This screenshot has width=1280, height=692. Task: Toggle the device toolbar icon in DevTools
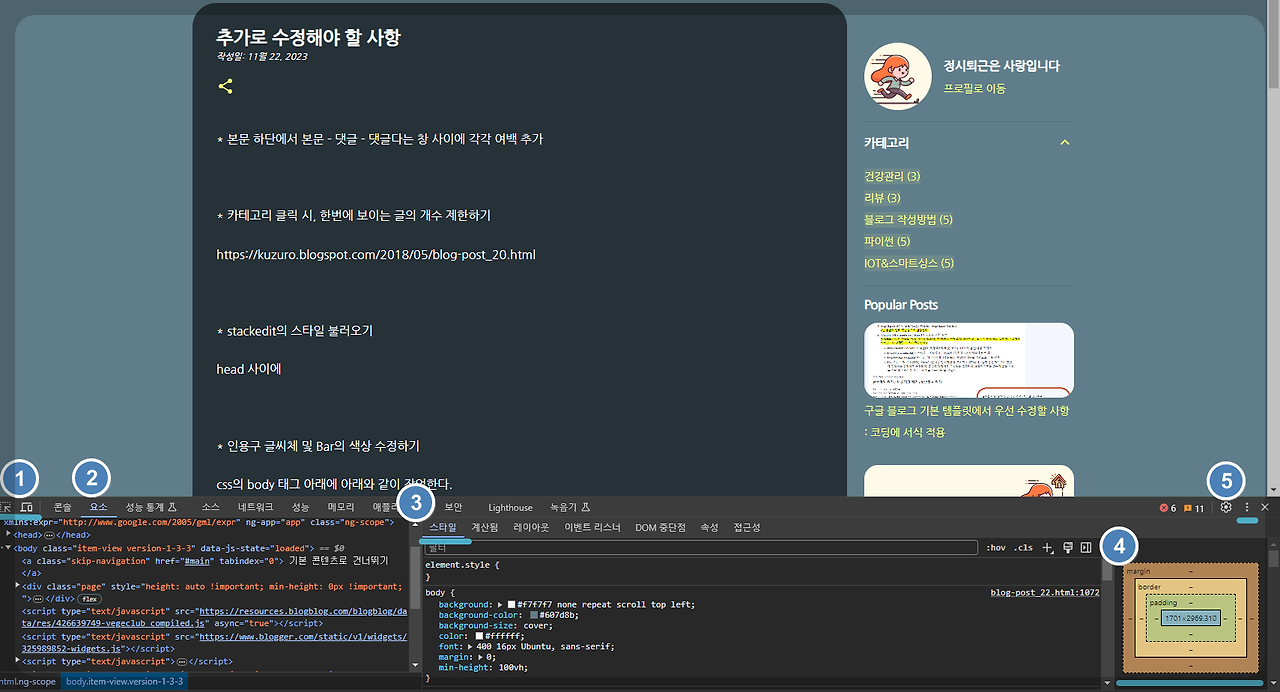click(26, 508)
